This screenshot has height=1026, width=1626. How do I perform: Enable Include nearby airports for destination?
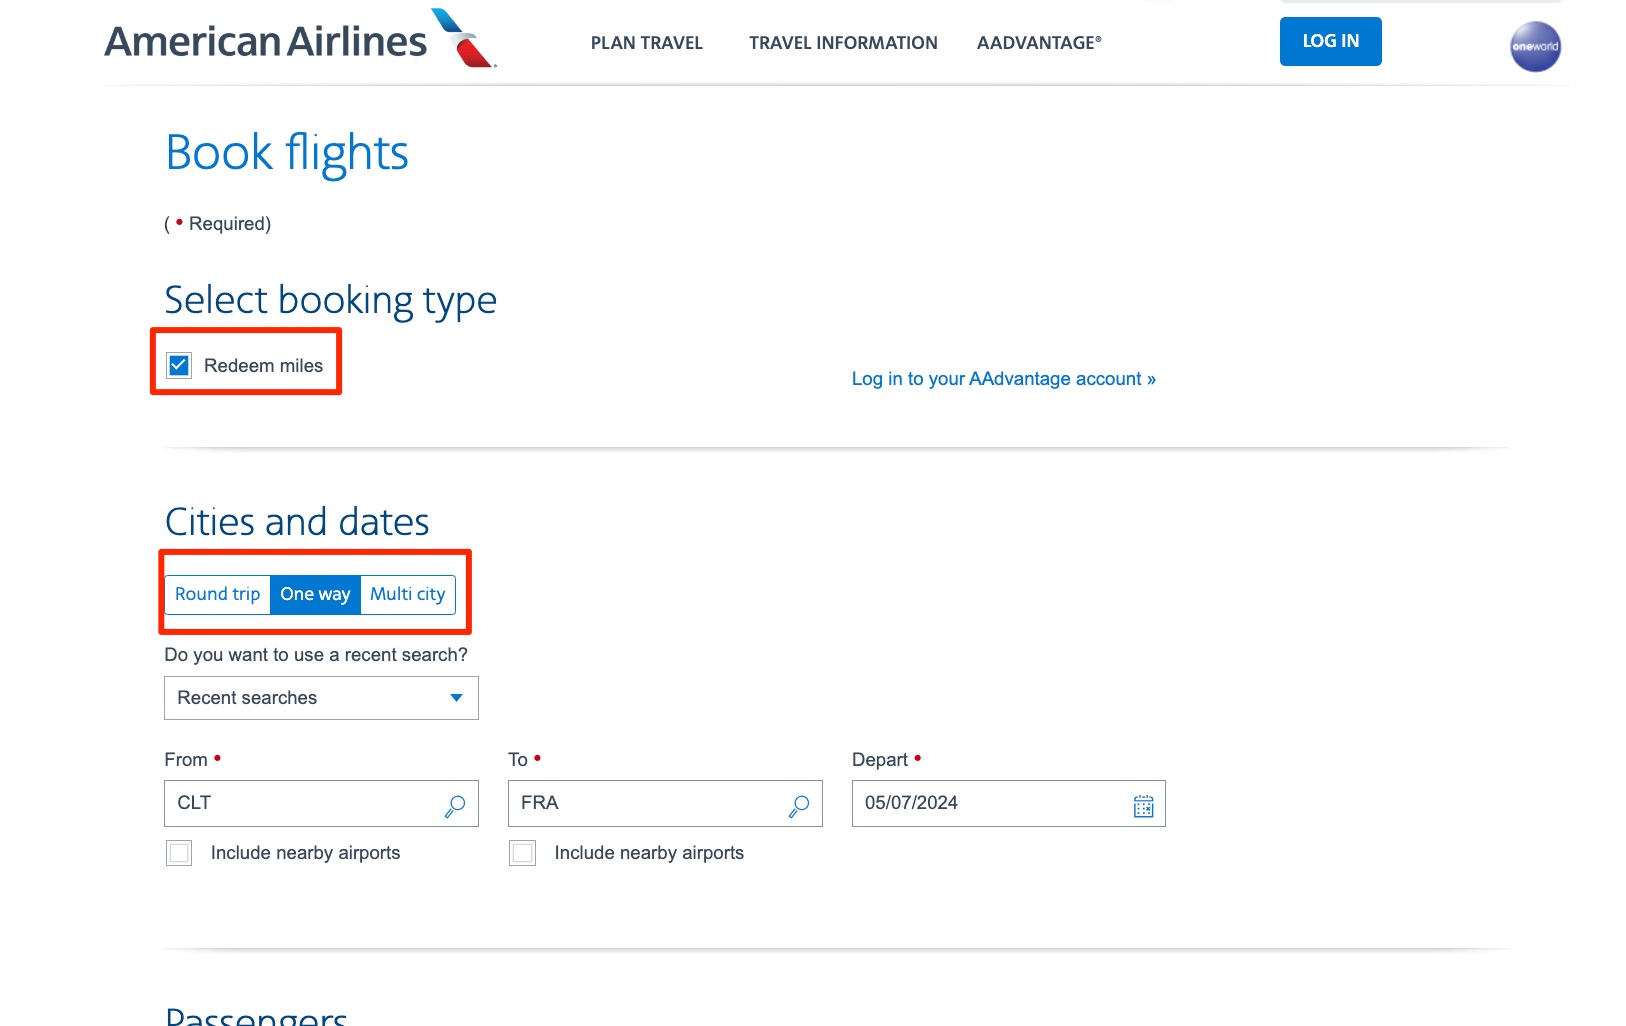coord(522,853)
